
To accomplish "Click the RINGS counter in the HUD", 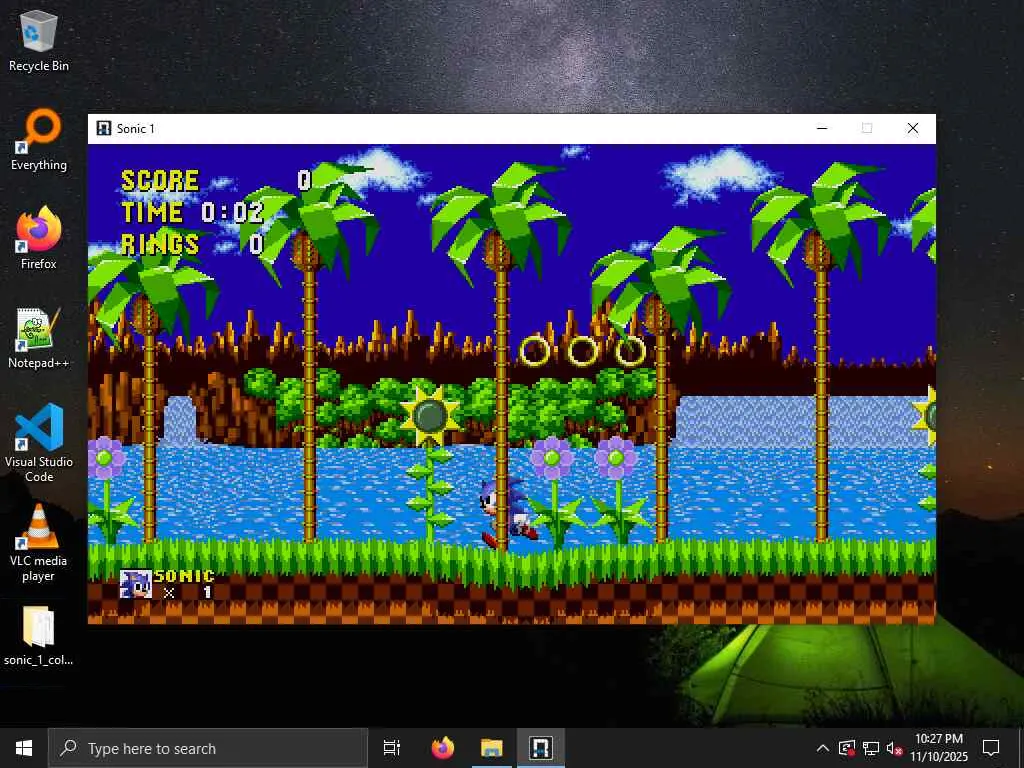I will (193, 244).
